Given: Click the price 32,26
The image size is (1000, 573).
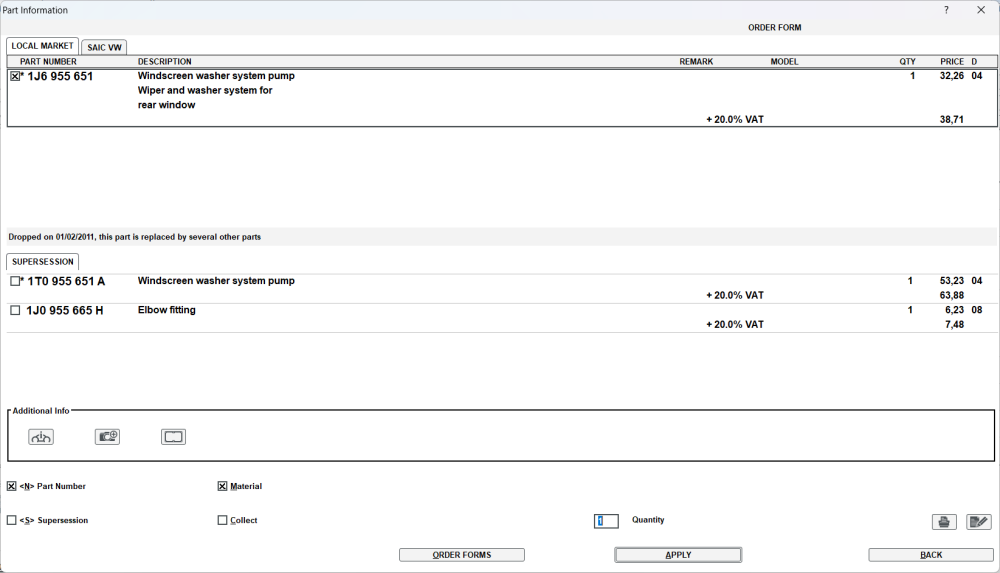Looking at the screenshot, I should pyautogui.click(x=952, y=76).
